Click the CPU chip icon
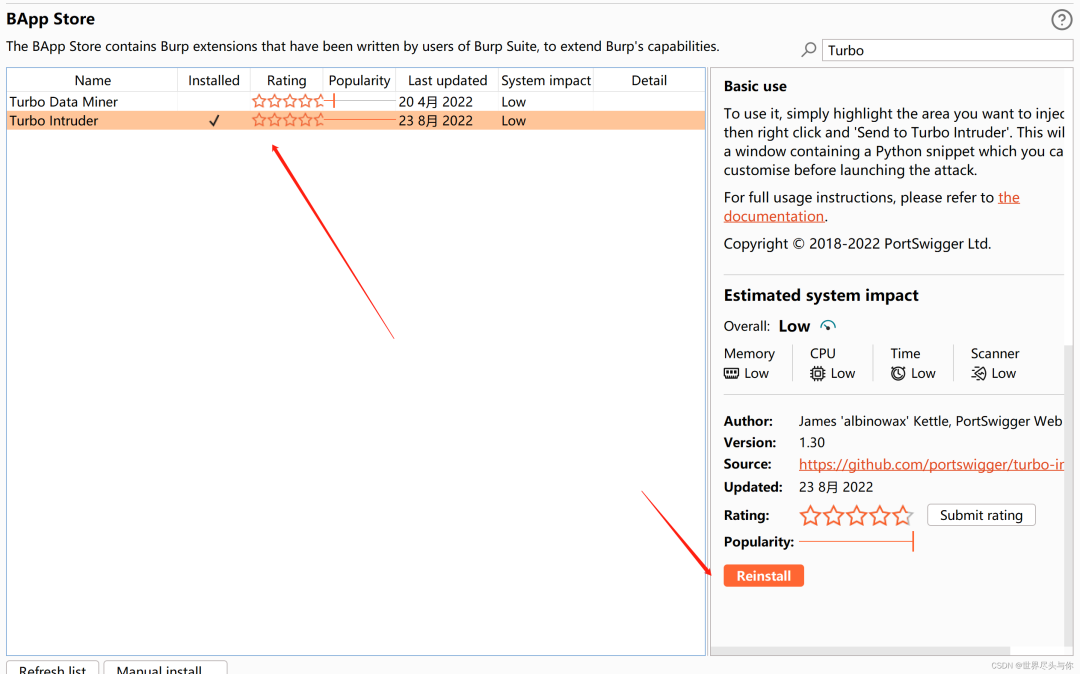This screenshot has width=1080, height=674. pos(817,373)
